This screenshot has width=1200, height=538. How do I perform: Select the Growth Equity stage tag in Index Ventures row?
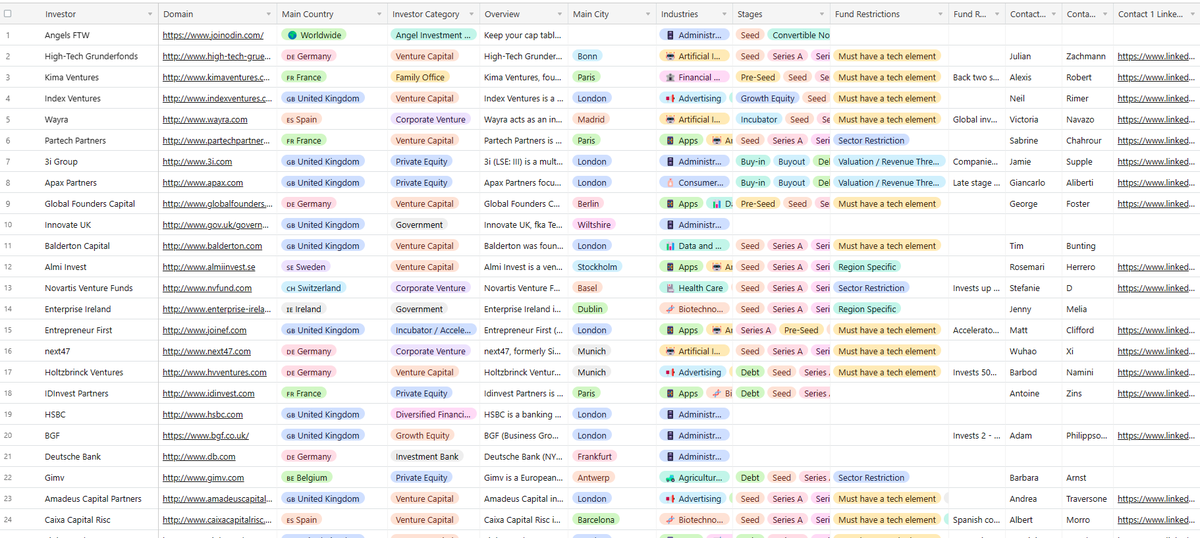coord(768,98)
